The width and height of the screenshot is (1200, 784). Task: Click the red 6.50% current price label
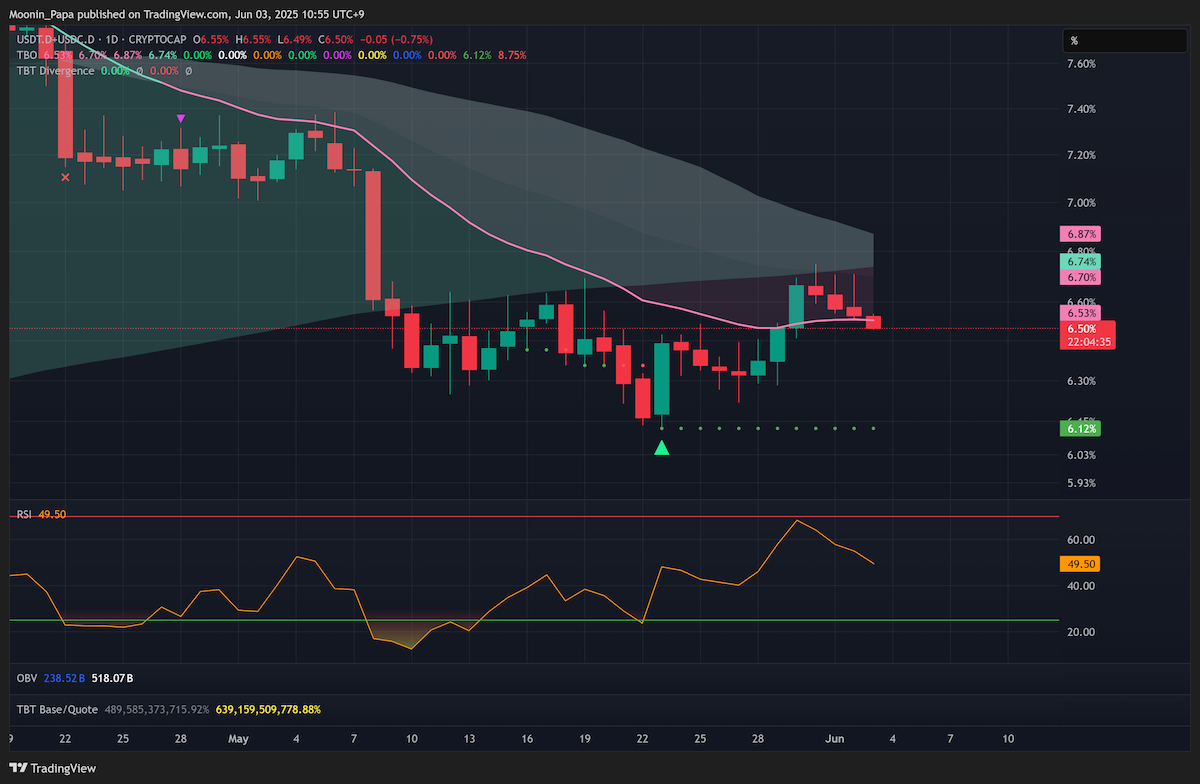click(1084, 328)
